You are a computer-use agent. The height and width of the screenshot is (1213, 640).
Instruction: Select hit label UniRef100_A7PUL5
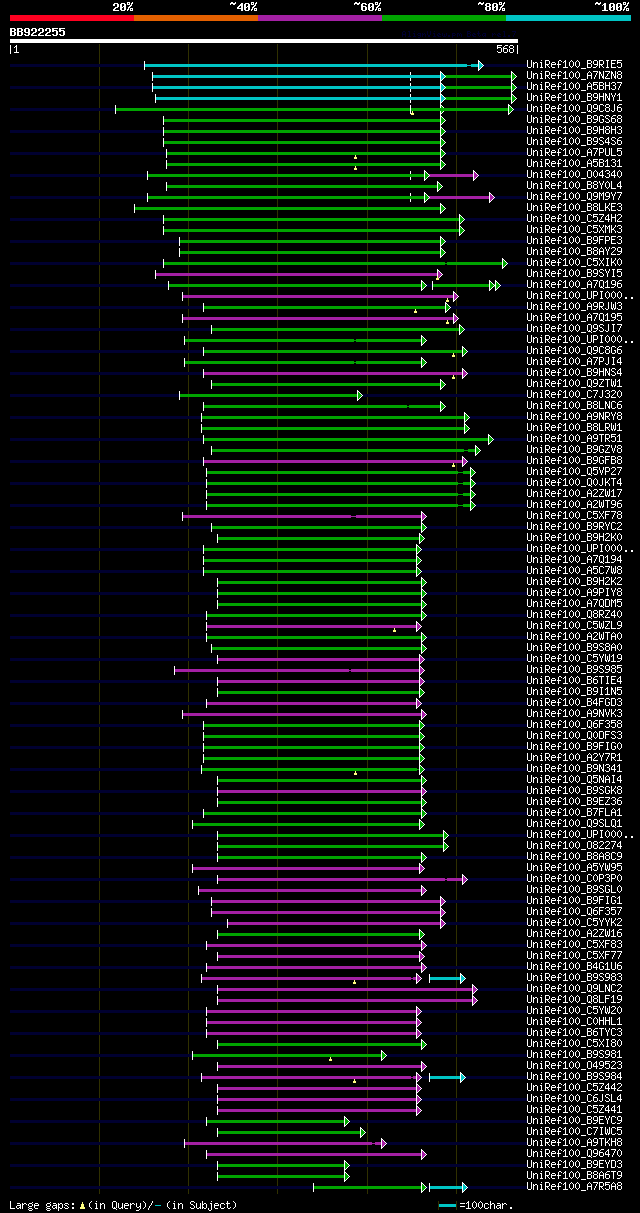[x=574, y=153]
